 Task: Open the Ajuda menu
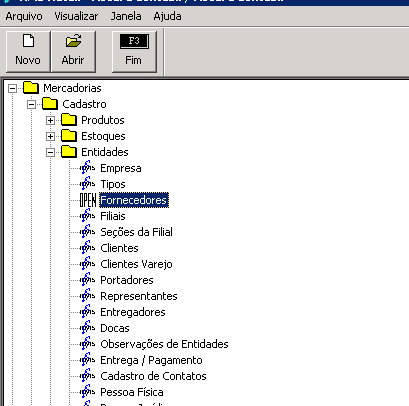pyautogui.click(x=167, y=16)
